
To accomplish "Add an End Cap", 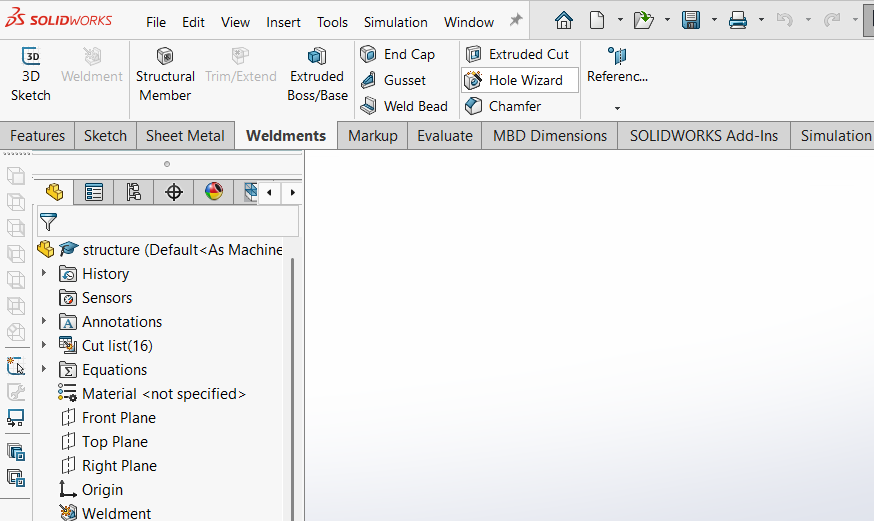I will pos(397,54).
